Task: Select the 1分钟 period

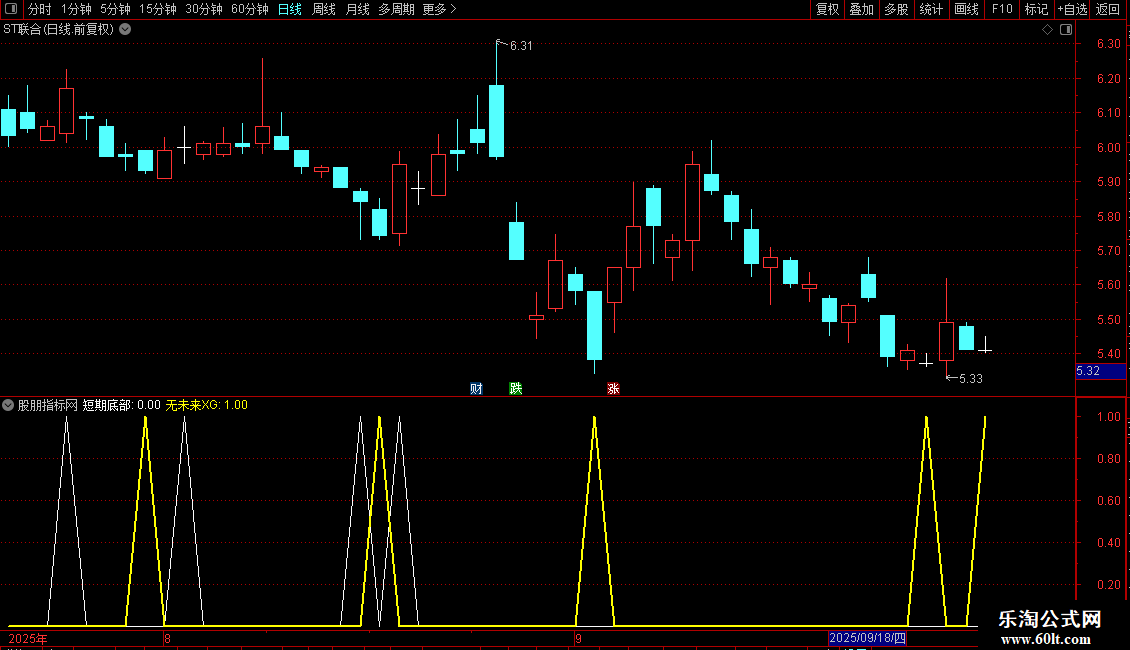Action: (x=76, y=9)
